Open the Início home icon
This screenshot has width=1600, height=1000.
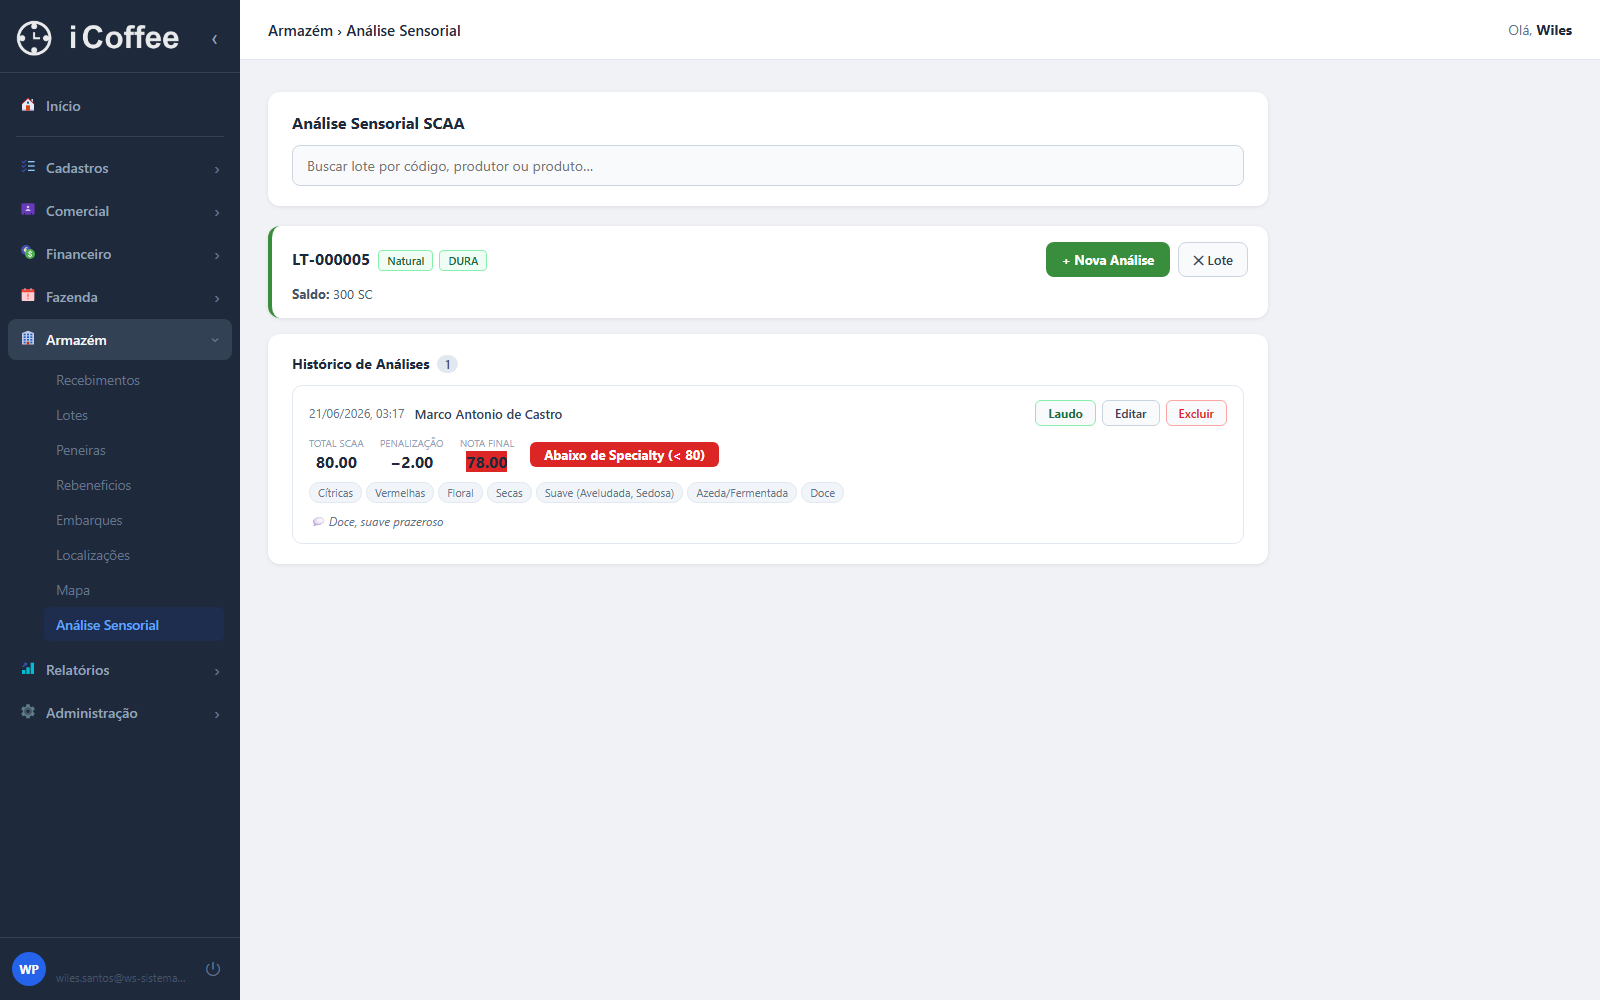click(x=28, y=105)
